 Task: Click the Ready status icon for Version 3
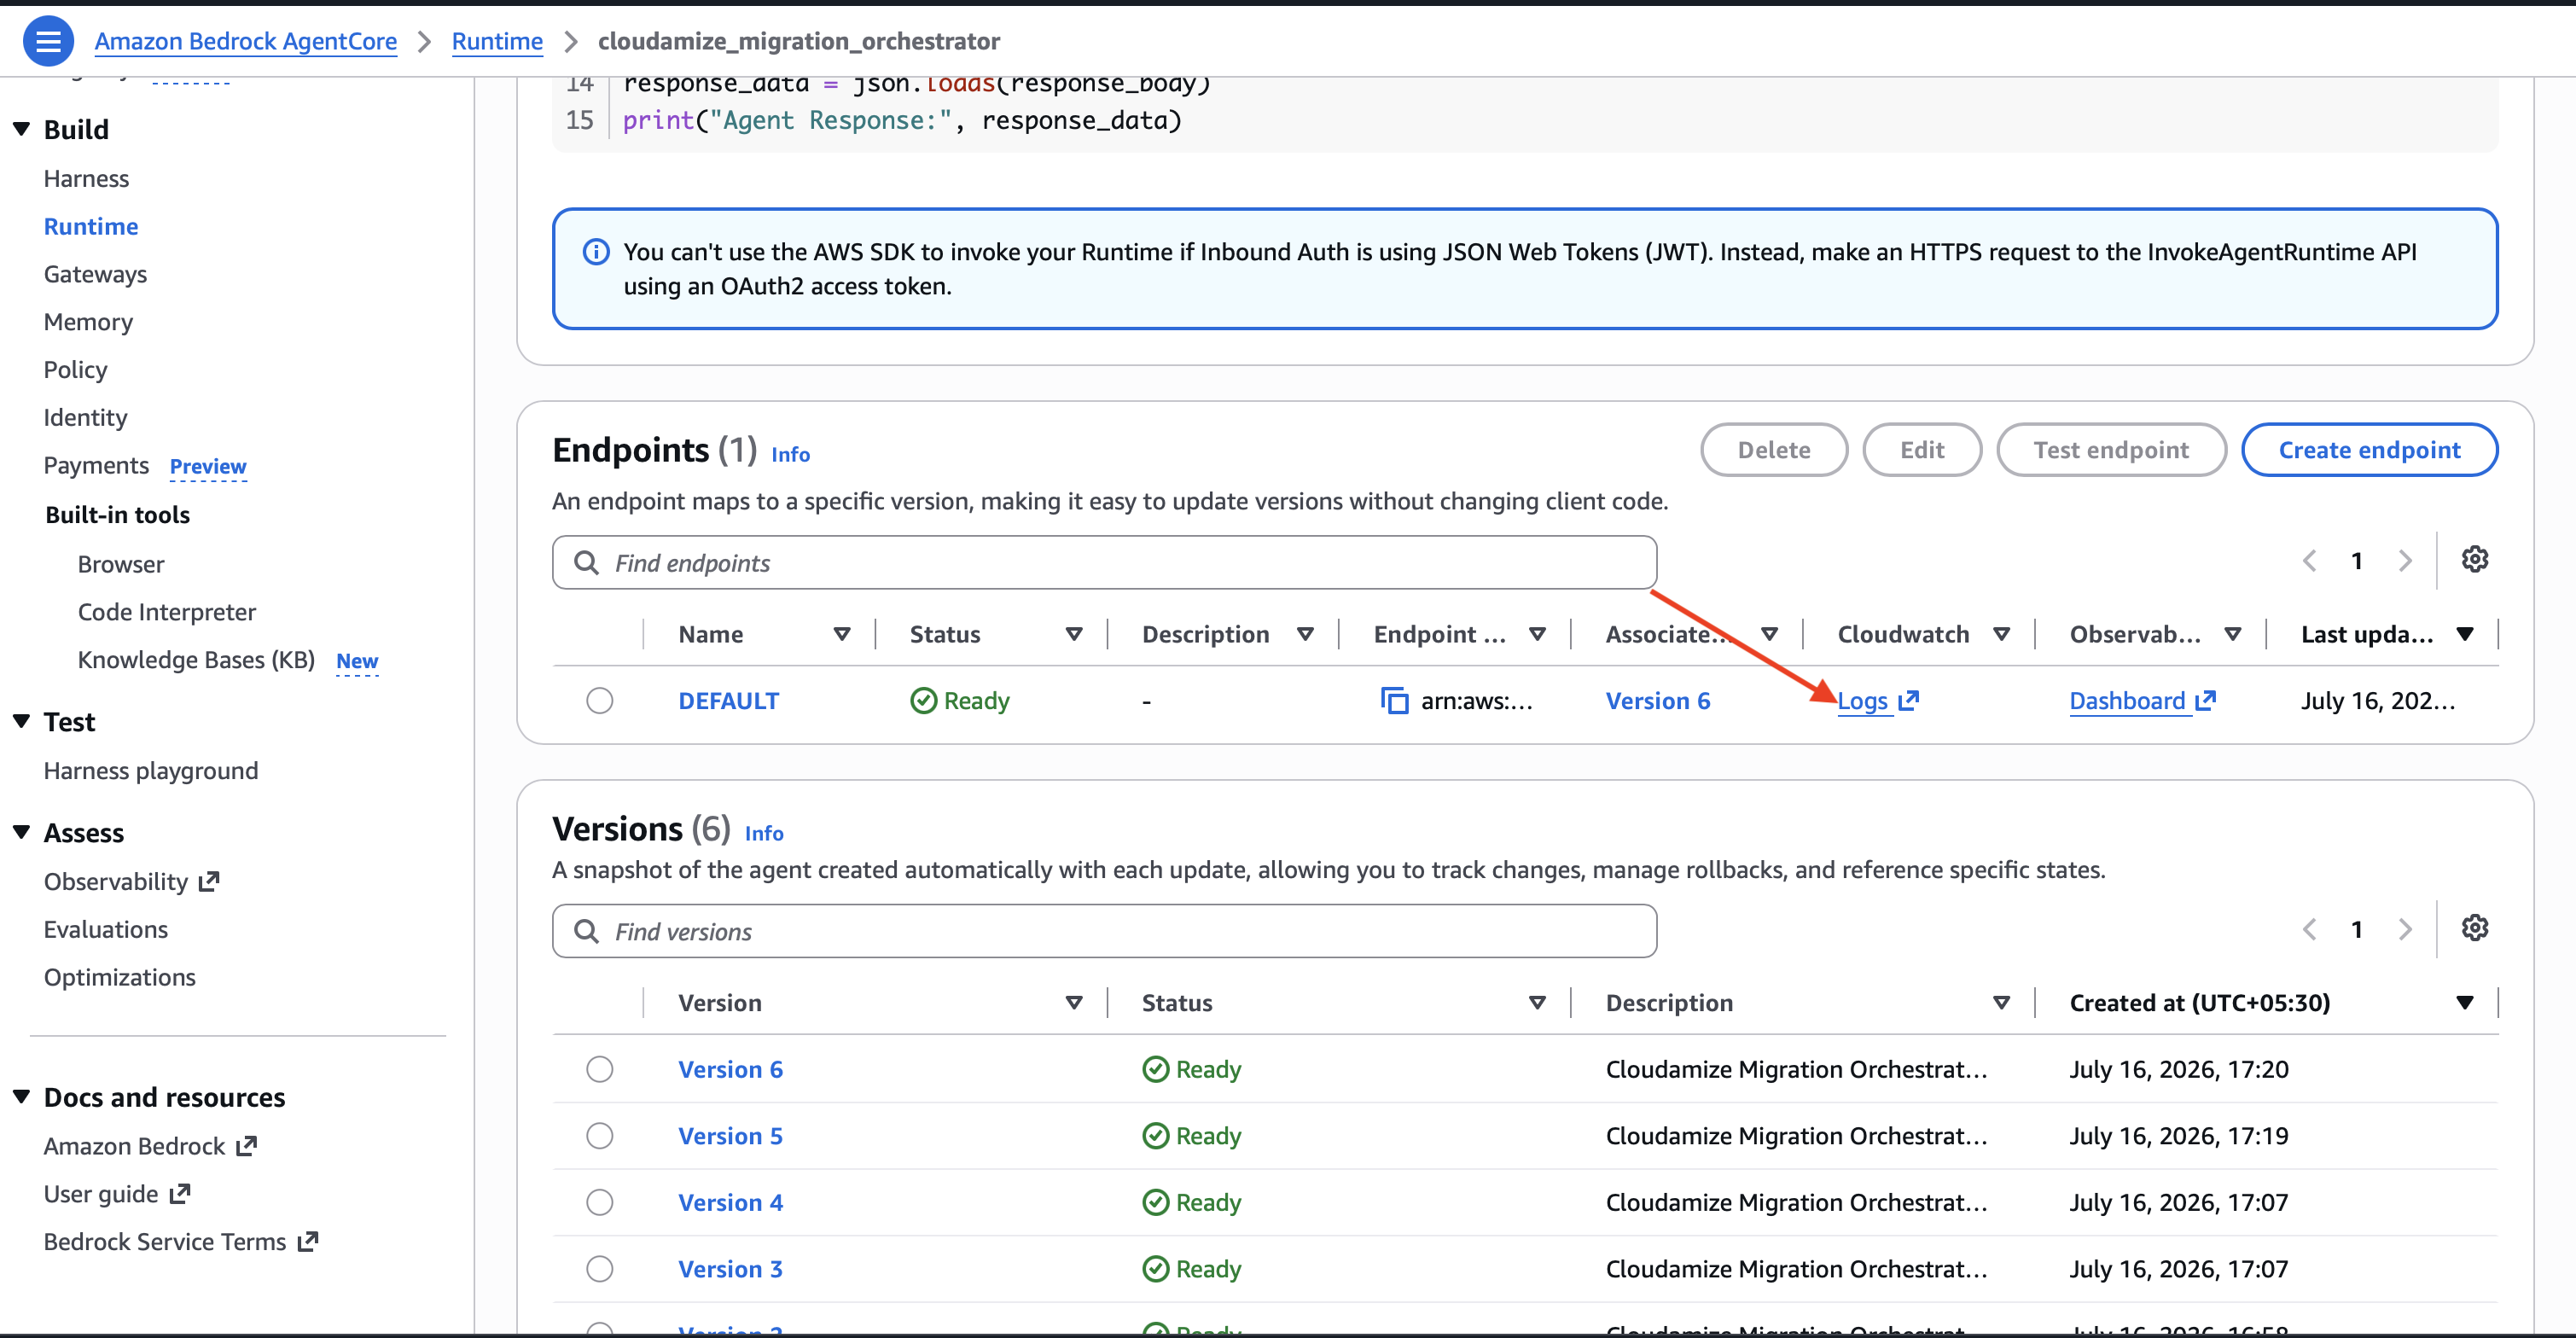[x=1155, y=1270]
